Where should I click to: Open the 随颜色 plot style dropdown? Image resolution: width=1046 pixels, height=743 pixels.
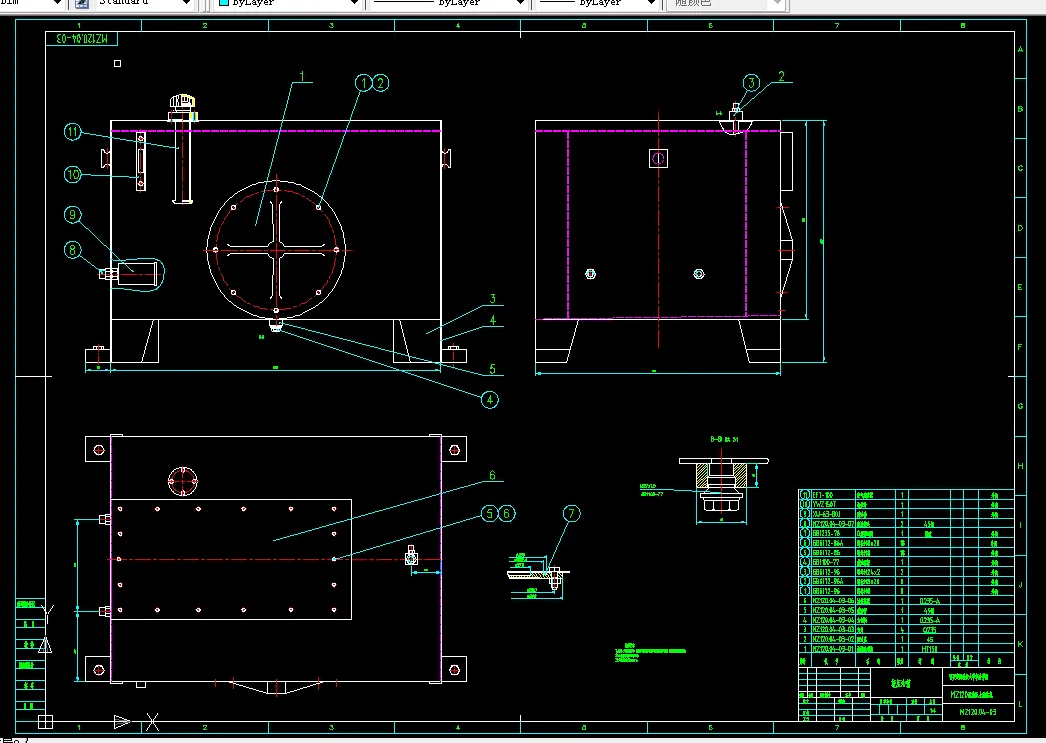776,3
